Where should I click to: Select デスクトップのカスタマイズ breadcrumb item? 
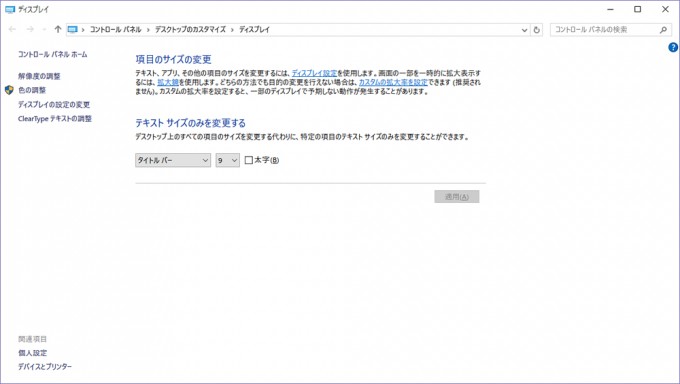(x=190, y=30)
